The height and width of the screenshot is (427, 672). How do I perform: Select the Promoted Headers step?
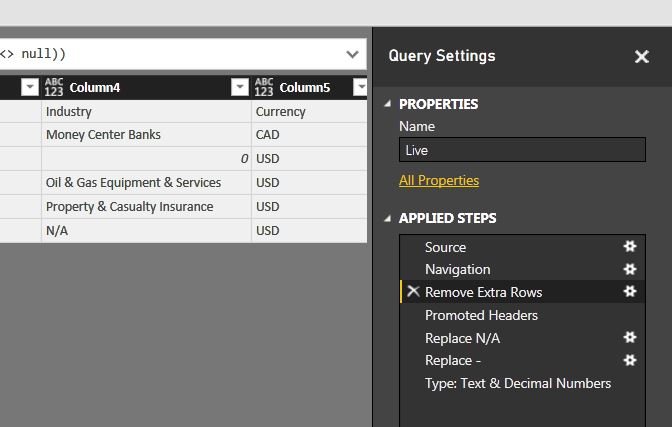pyautogui.click(x=481, y=315)
